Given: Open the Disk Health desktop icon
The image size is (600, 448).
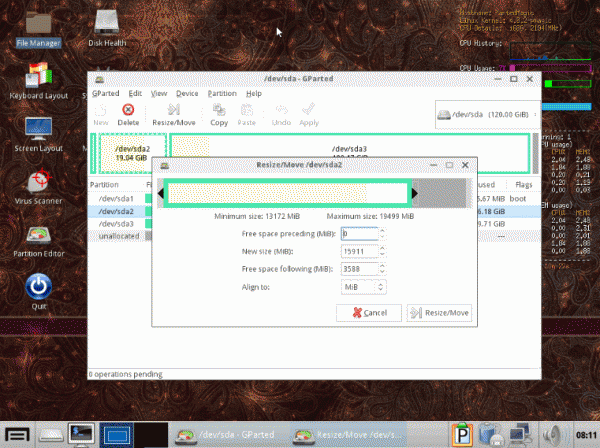Looking at the screenshot, I should click(x=106, y=27).
